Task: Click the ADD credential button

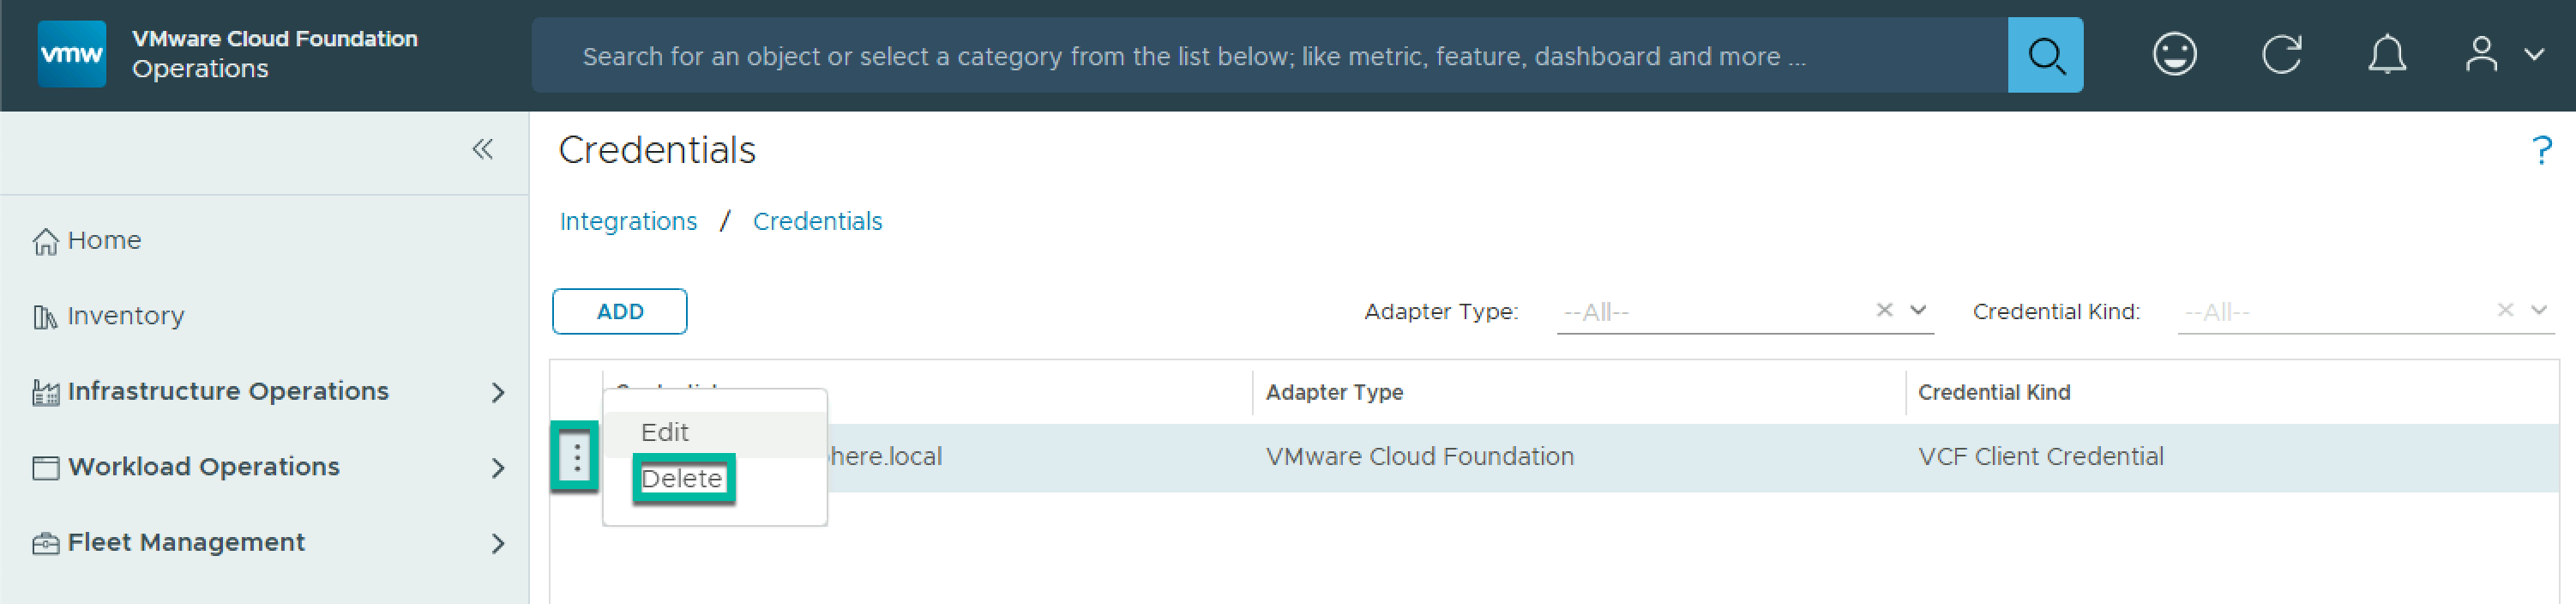Action: [619, 312]
